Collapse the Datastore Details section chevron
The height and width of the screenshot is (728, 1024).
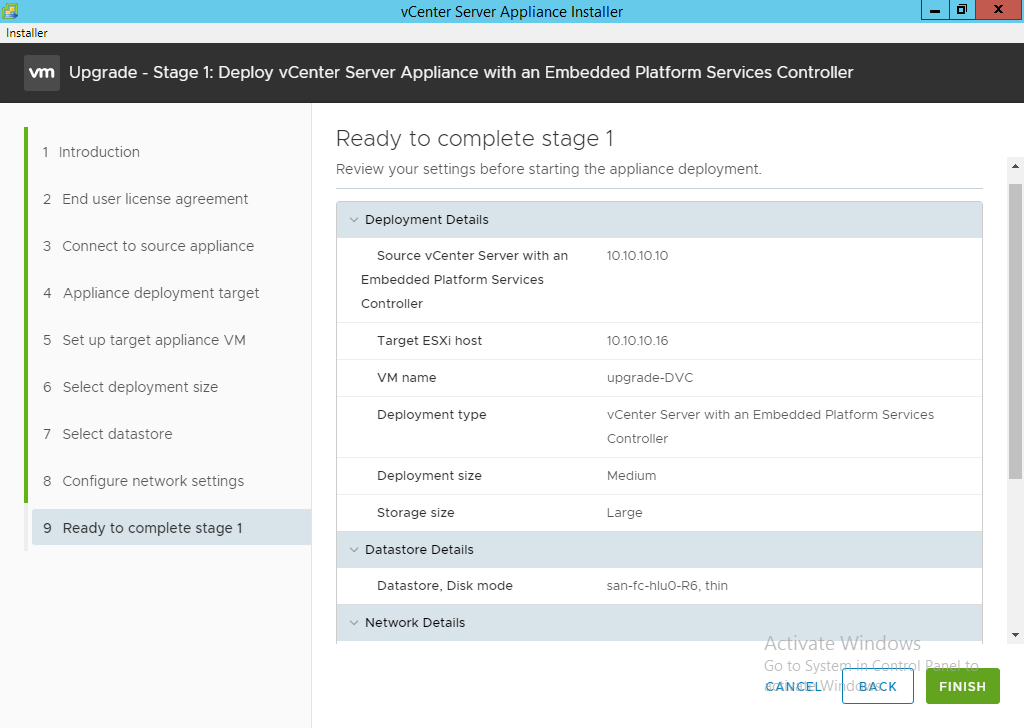click(354, 550)
